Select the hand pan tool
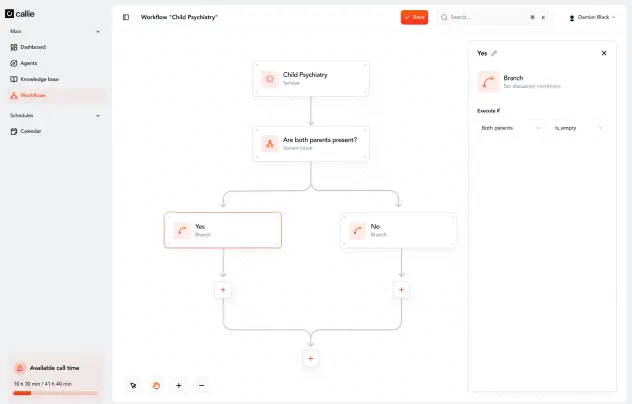632x404 pixels. click(156, 385)
